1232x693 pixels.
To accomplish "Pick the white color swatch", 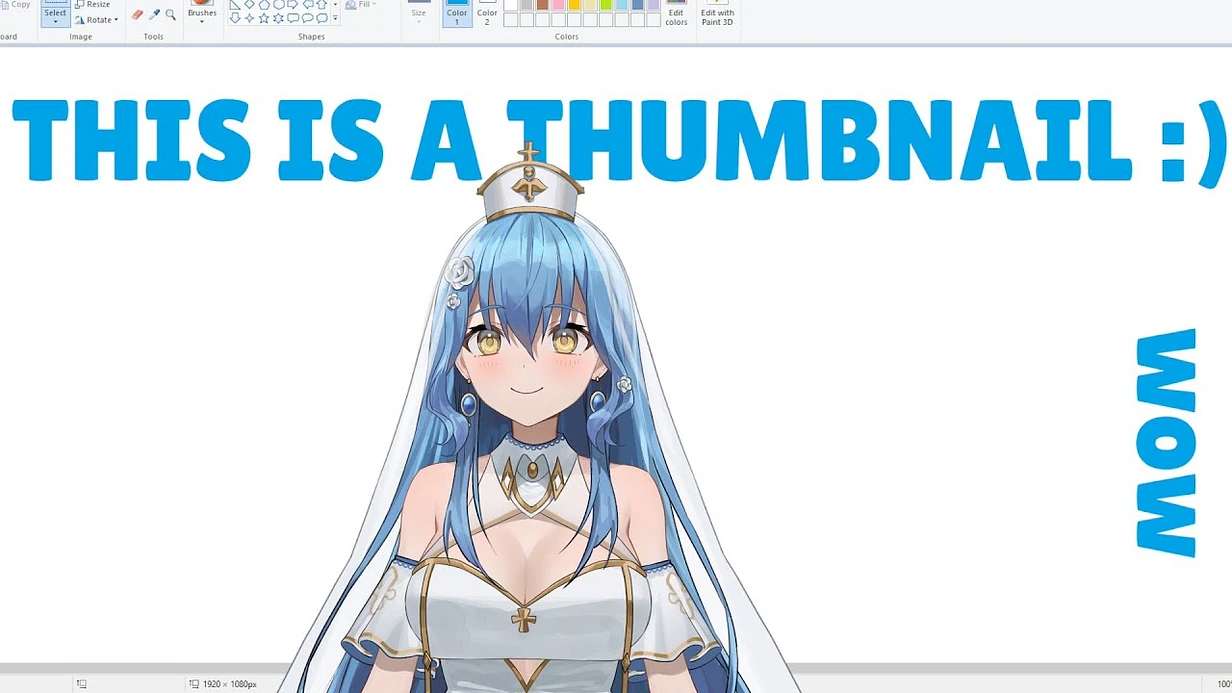I will point(510,4).
